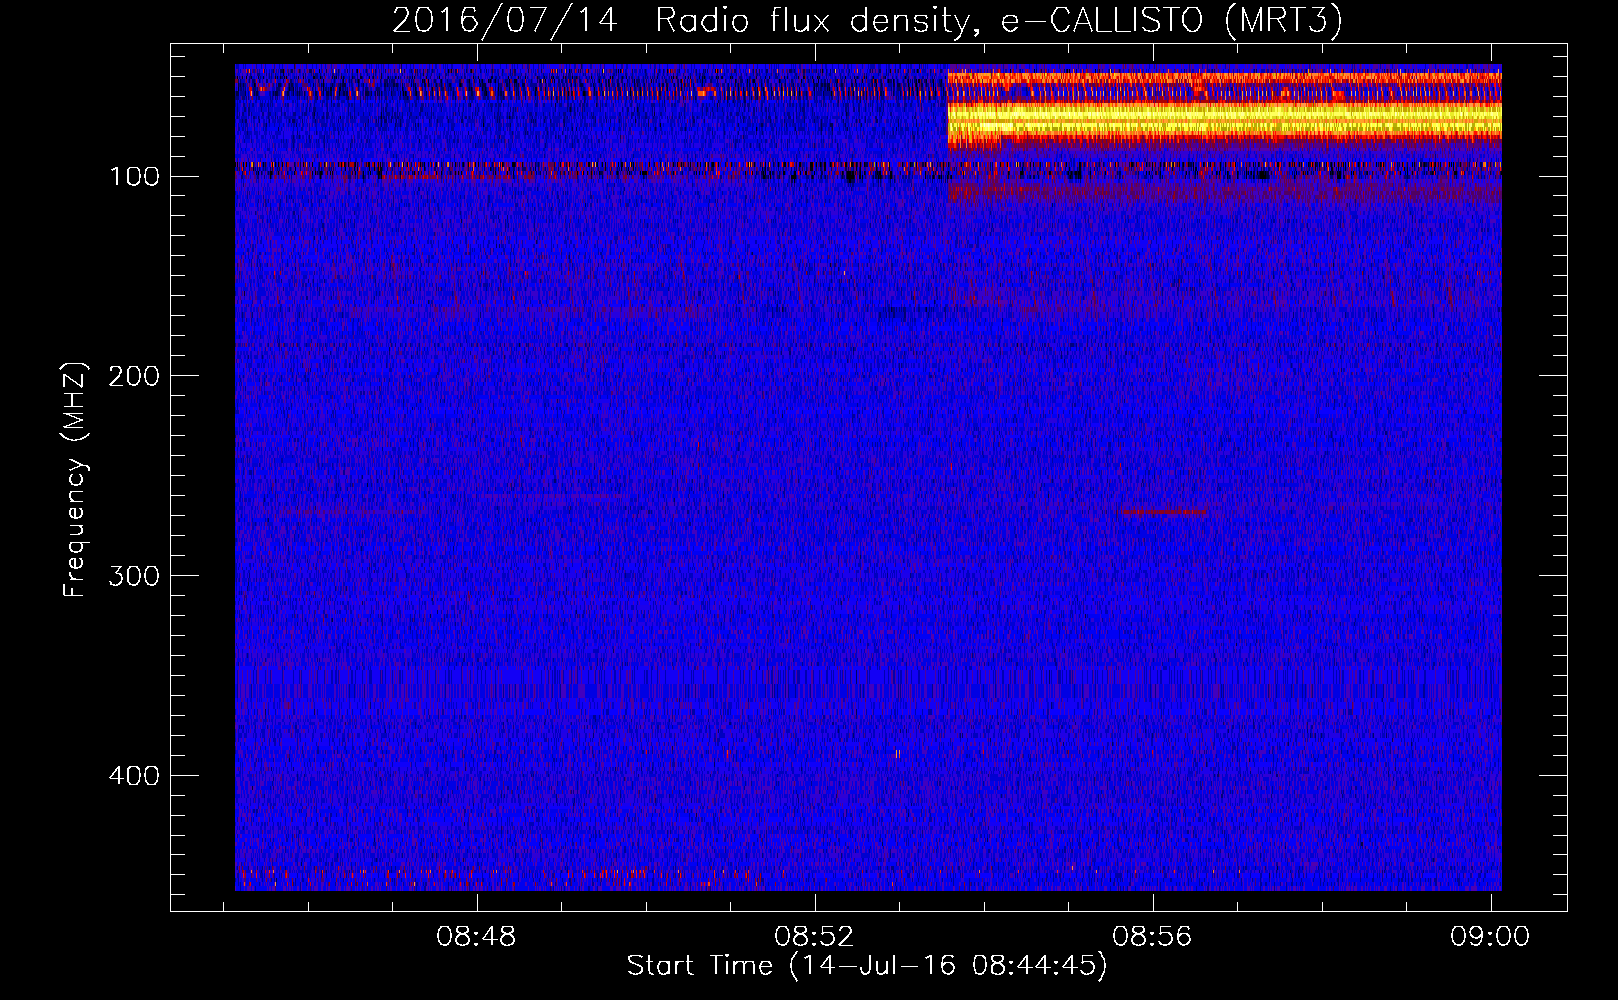Click the 08:48 time tick label

(476, 937)
